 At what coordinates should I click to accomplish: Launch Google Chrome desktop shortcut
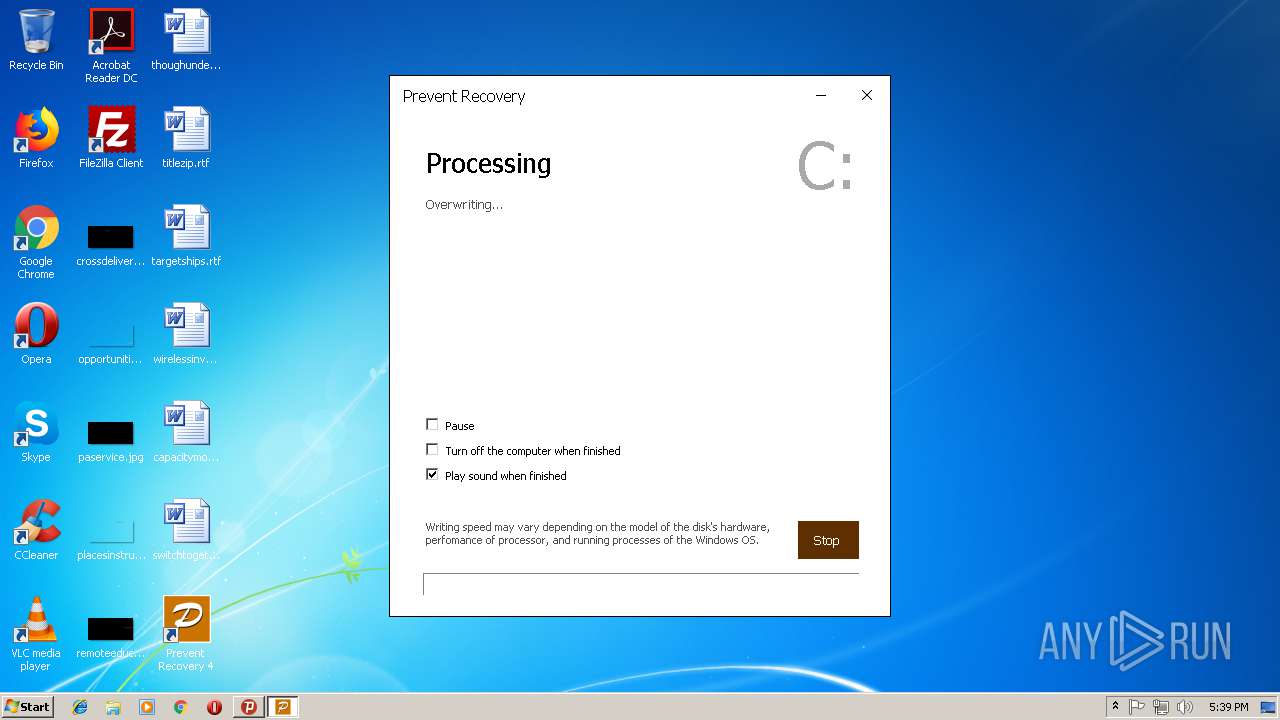click(x=36, y=242)
